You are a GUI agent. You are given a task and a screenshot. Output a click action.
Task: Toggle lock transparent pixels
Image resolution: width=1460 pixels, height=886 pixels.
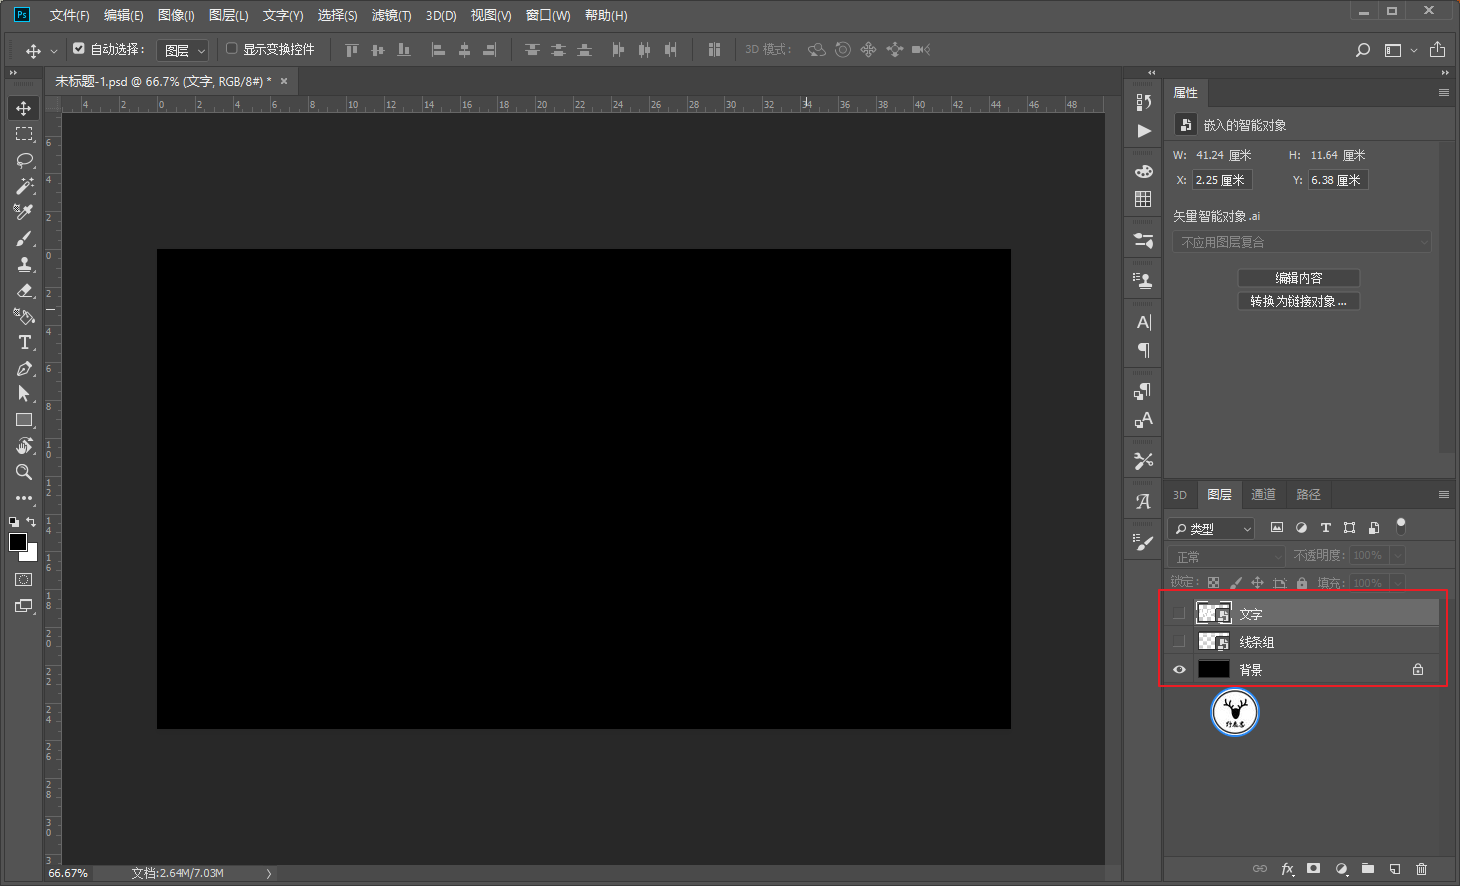point(1213,583)
